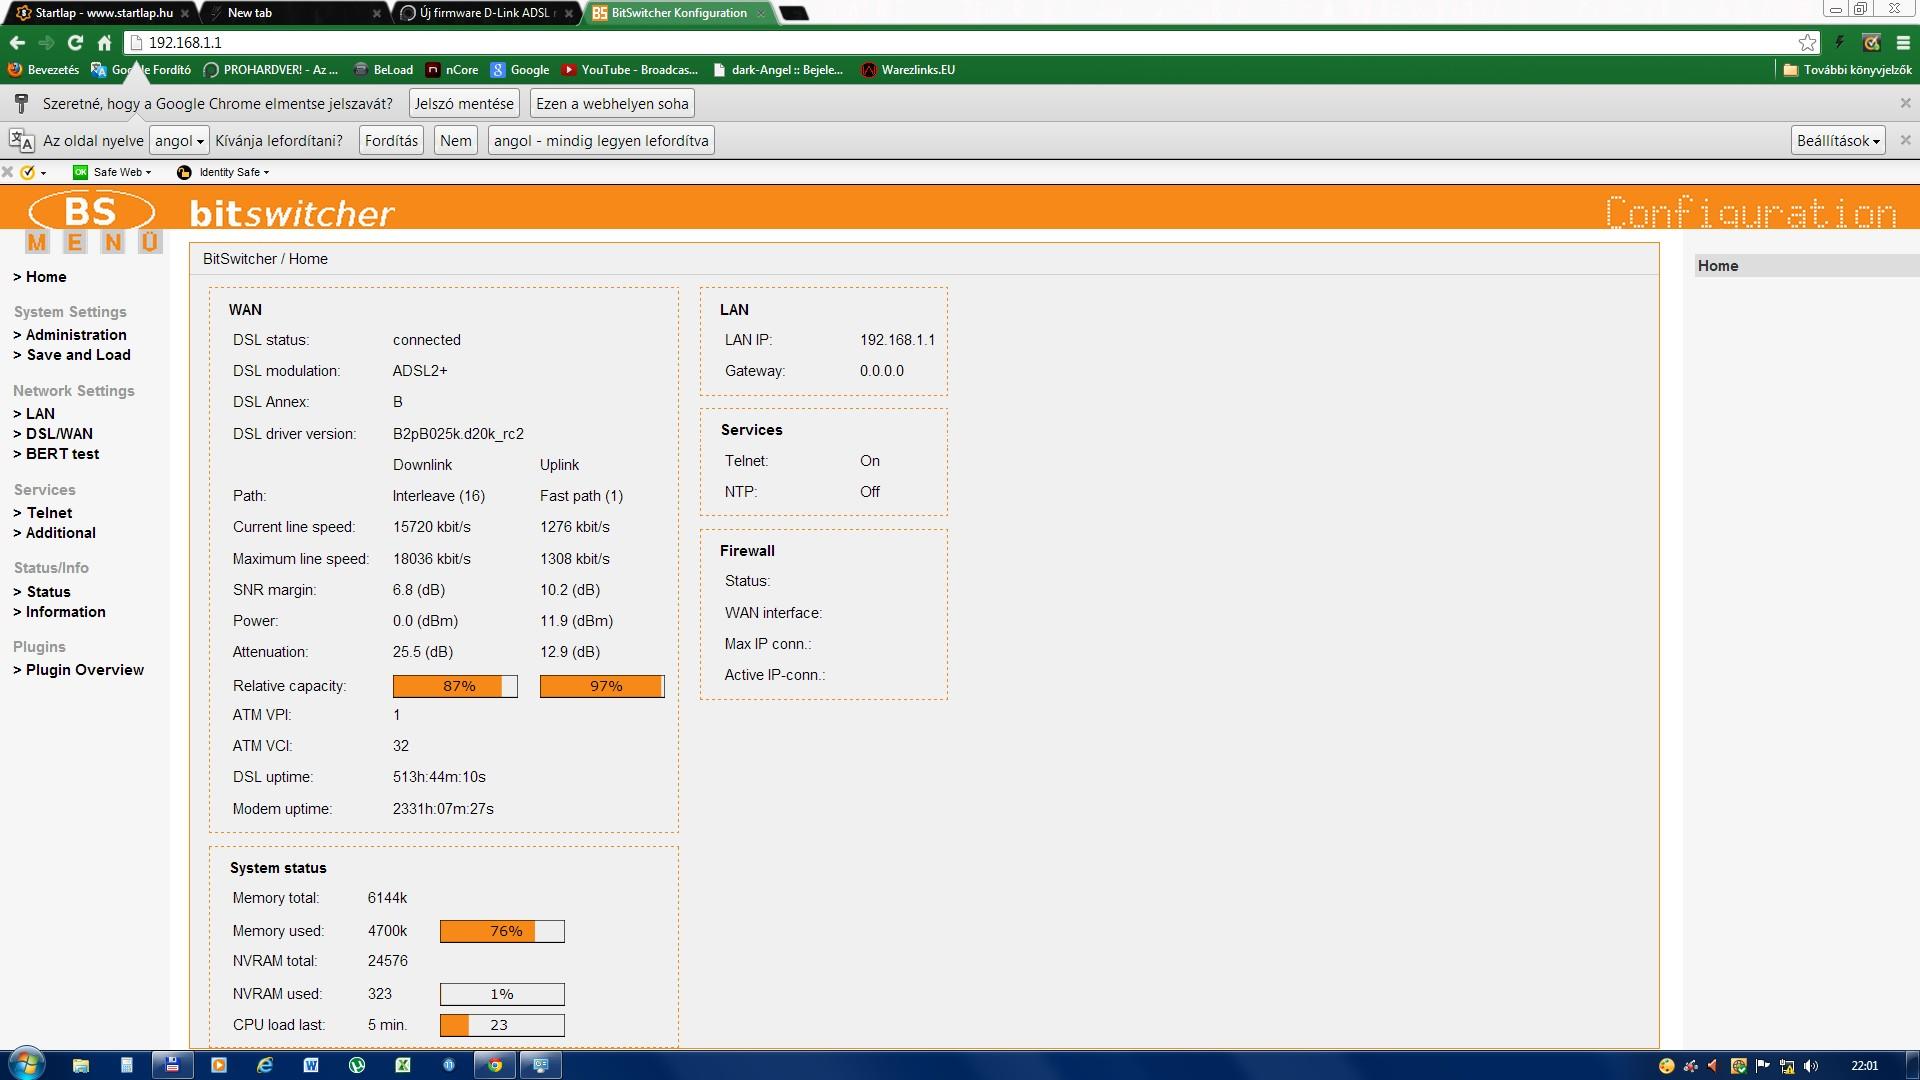Close the Startlap tab
Screen dimensions: 1920x1080
point(185,13)
